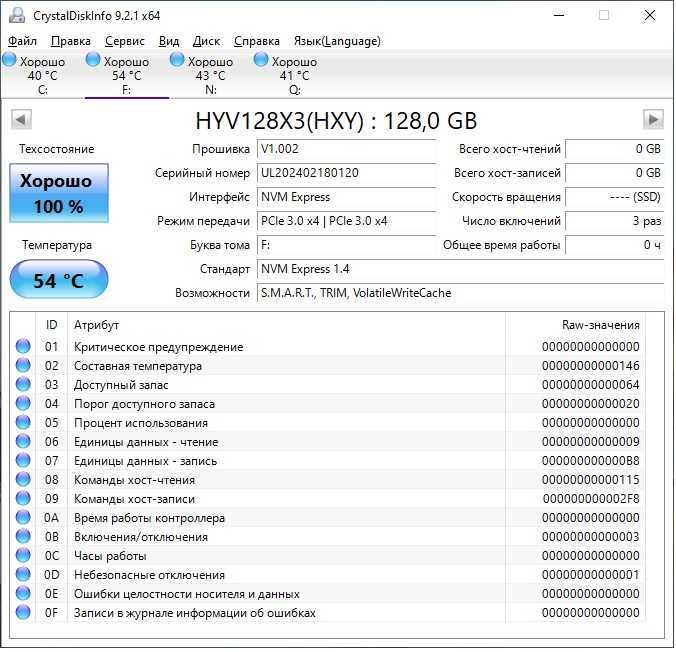
Task: Click the disk title HYV128X3(HXY) : 128,0 GB
Action: (x=336, y=120)
